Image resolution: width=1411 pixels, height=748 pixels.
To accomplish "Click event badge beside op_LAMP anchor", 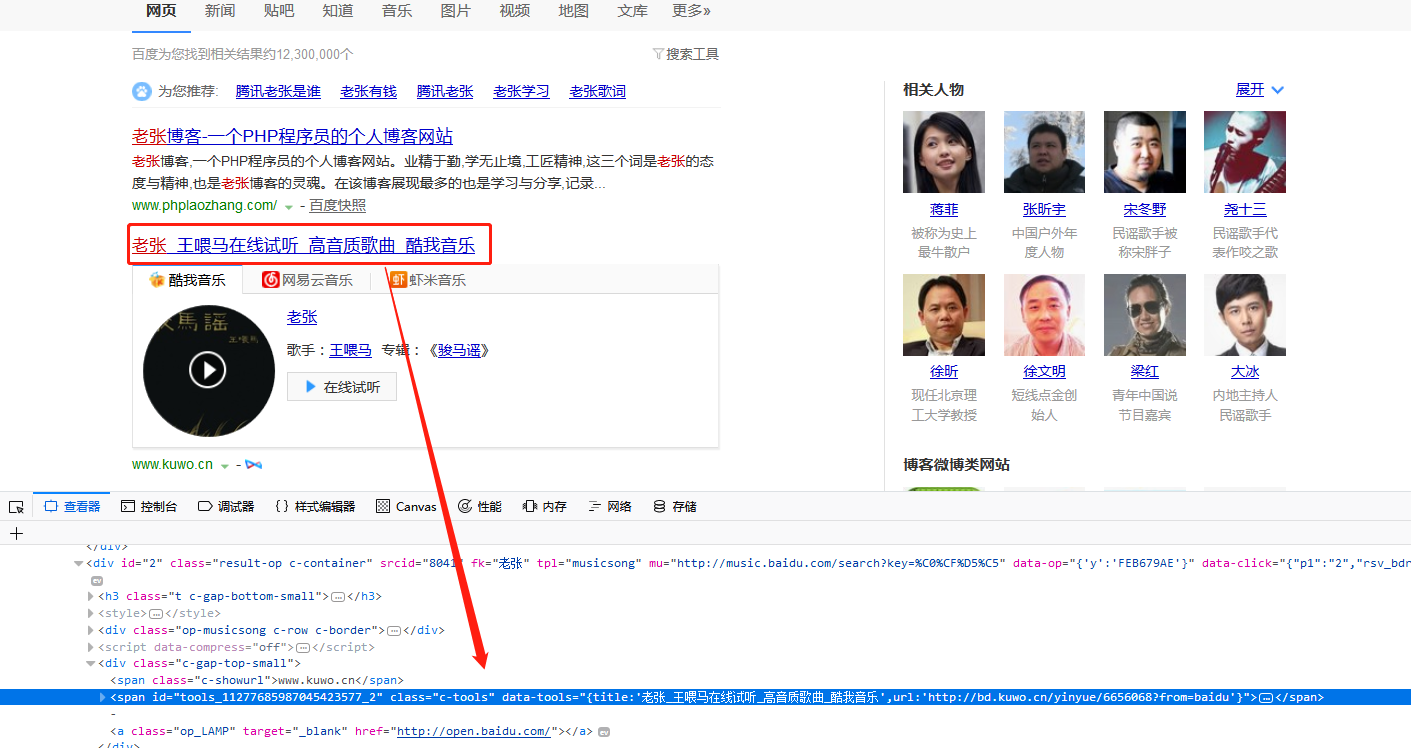I will 604,732.
